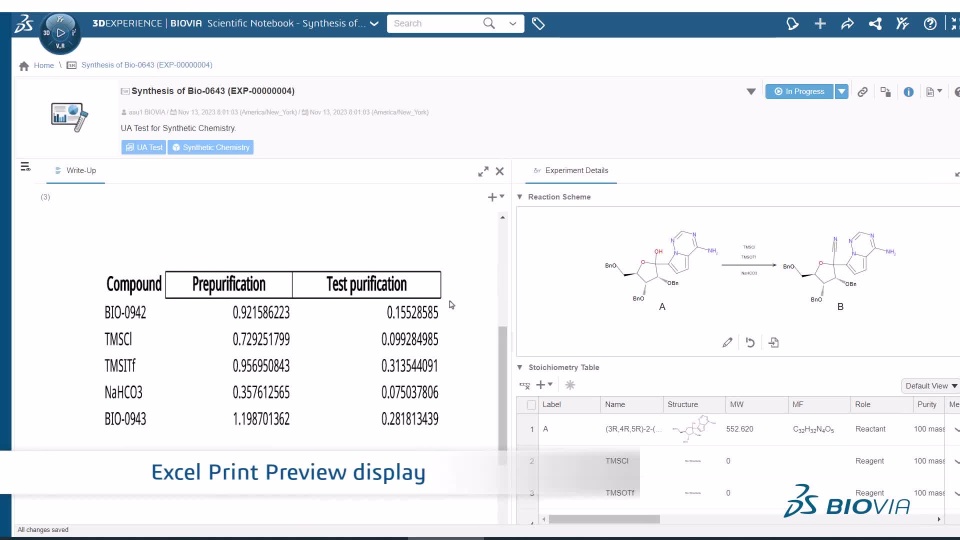The image size is (960, 540).
Task: Click the section list menu icon
Action: pyautogui.click(x=25, y=167)
